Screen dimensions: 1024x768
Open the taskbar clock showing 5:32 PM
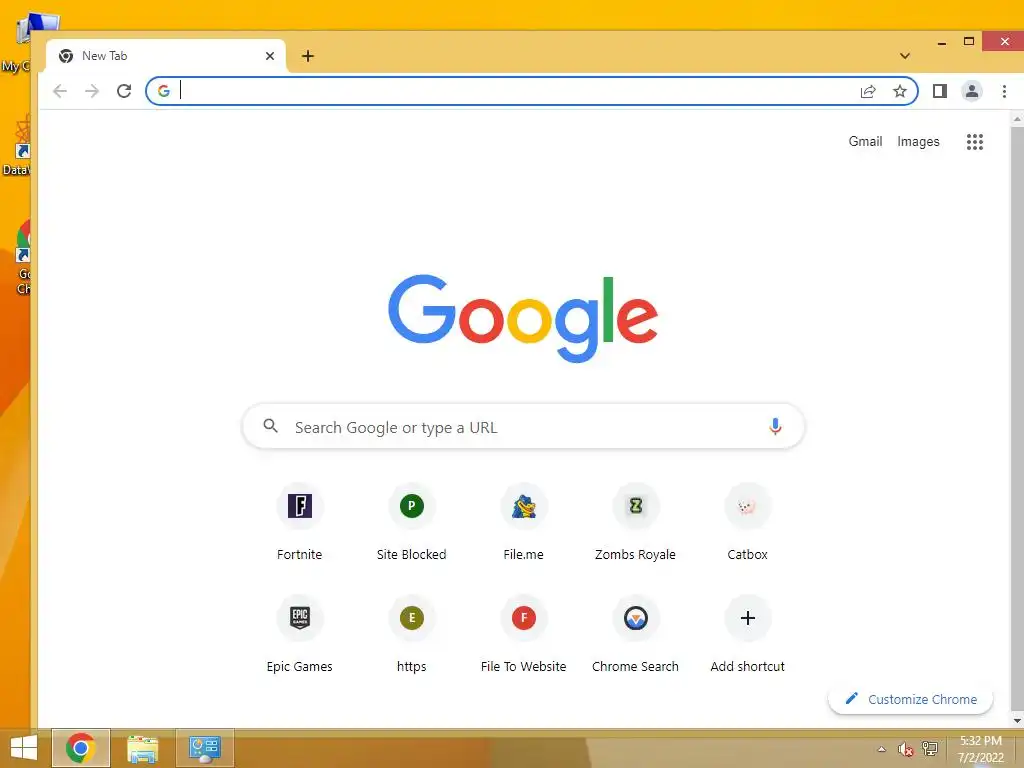pos(981,749)
